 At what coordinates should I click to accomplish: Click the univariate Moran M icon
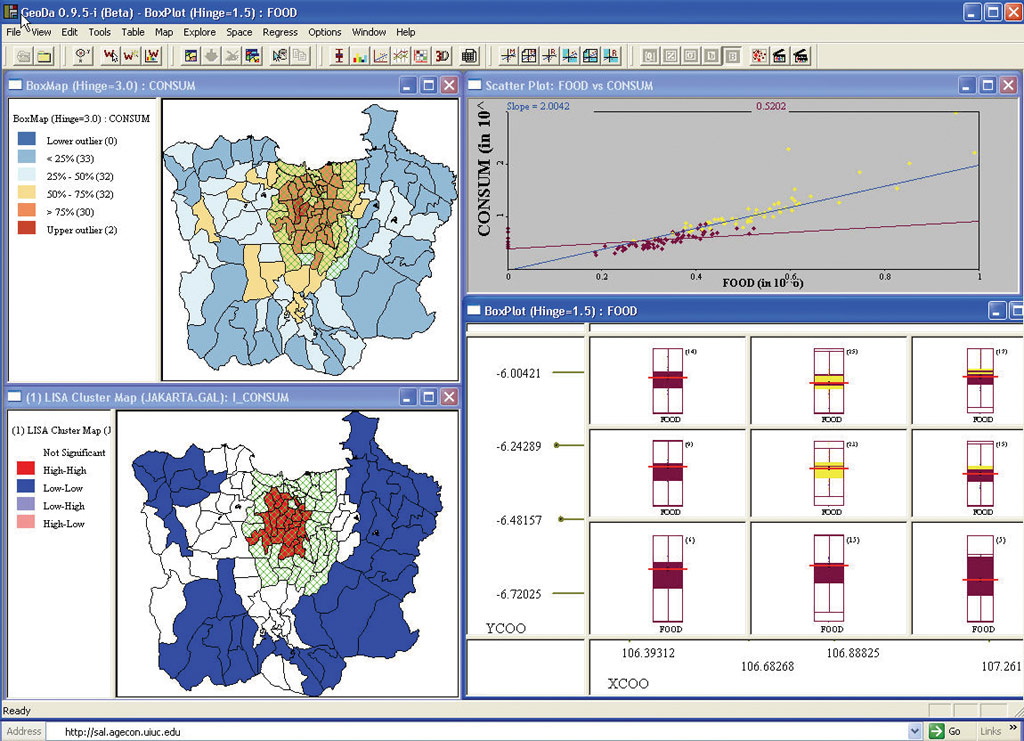coord(508,56)
